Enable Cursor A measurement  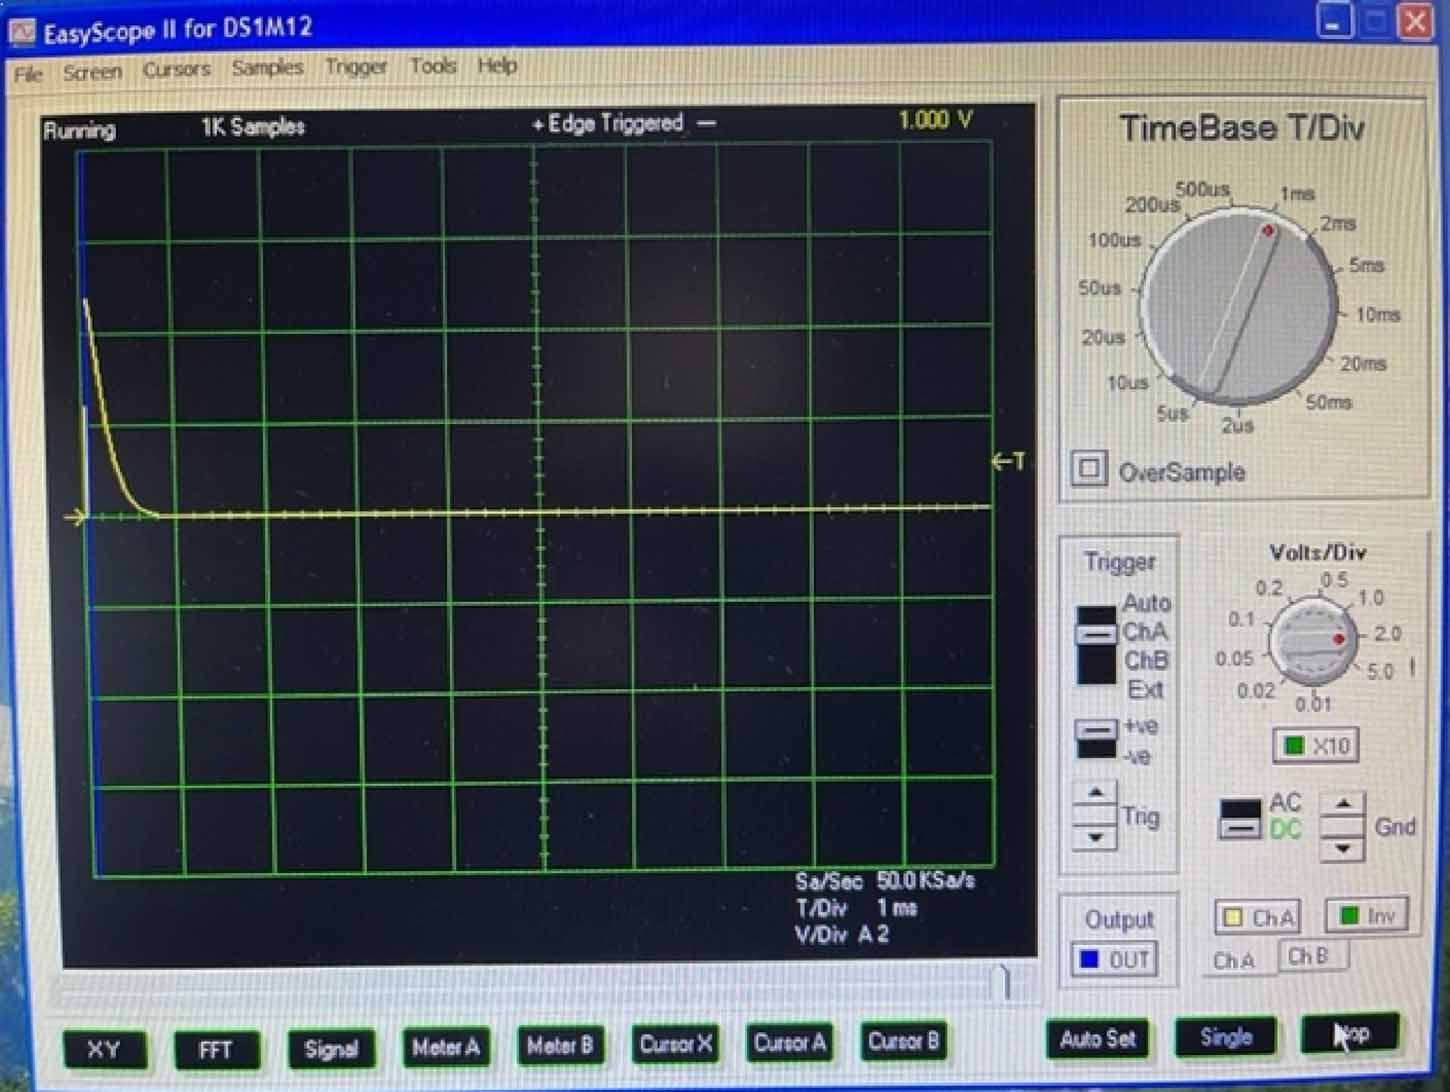[x=790, y=1043]
